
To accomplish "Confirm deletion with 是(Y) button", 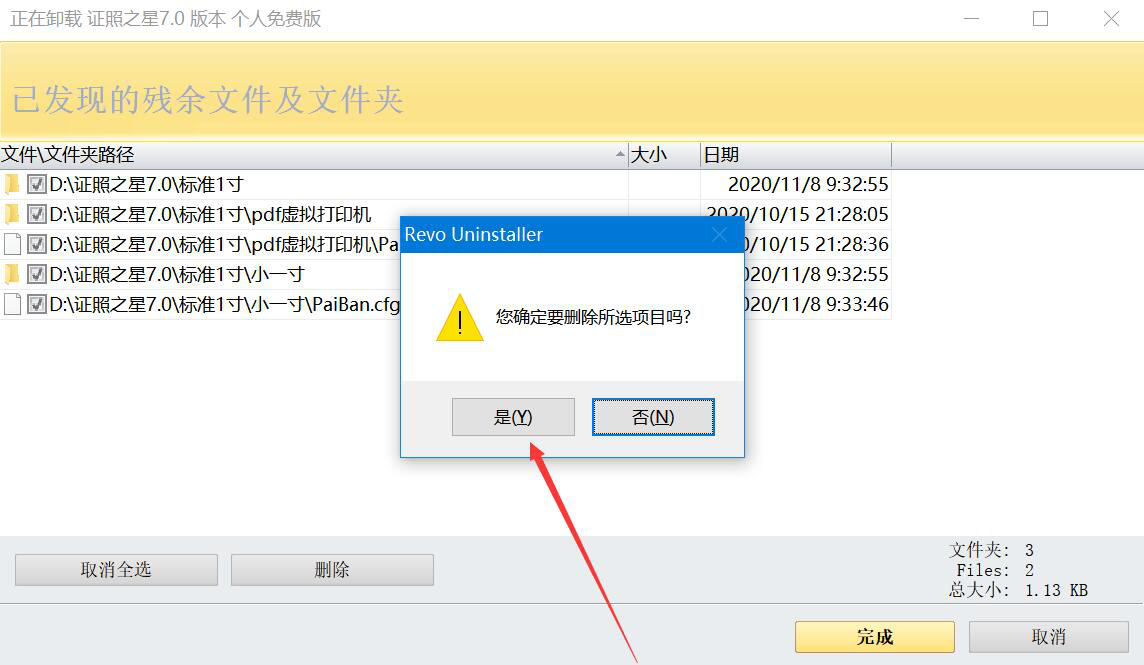I will click(x=513, y=417).
